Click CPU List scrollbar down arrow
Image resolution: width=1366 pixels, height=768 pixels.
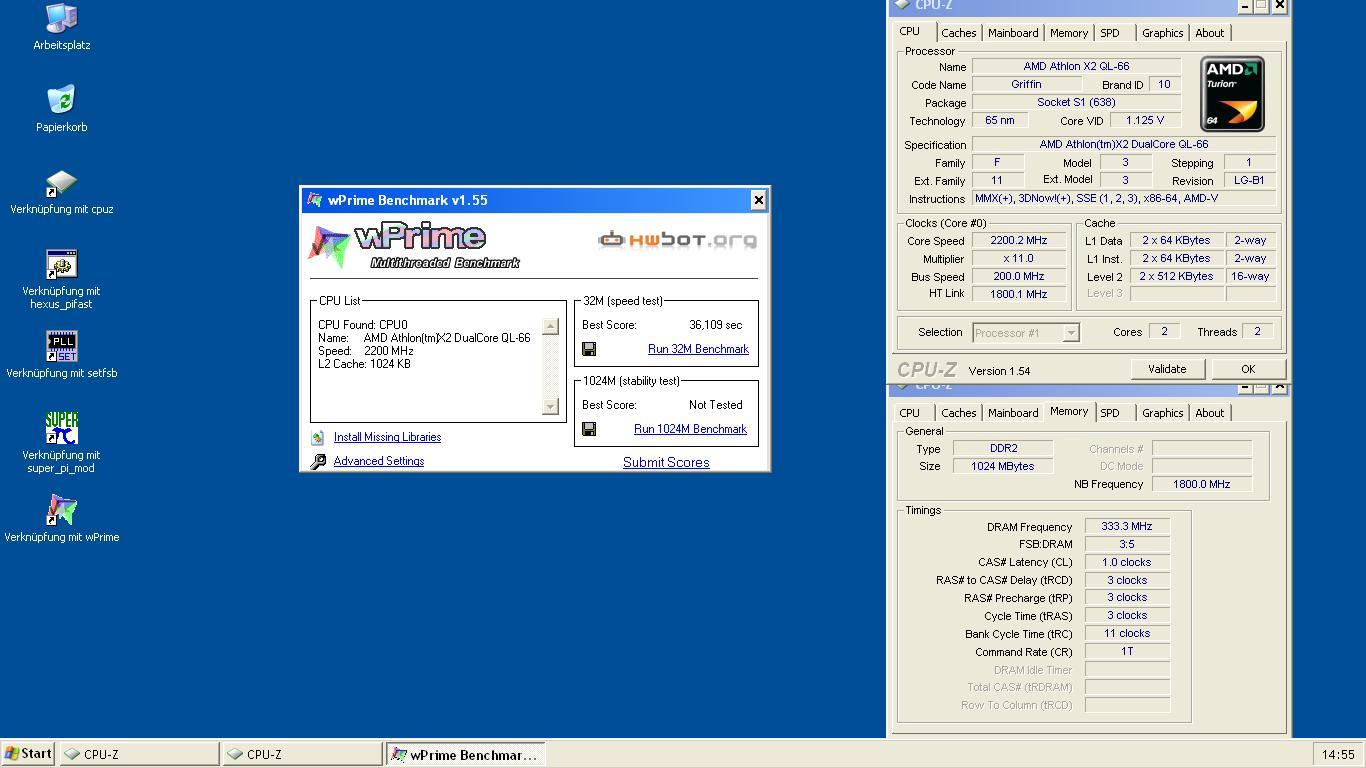550,406
